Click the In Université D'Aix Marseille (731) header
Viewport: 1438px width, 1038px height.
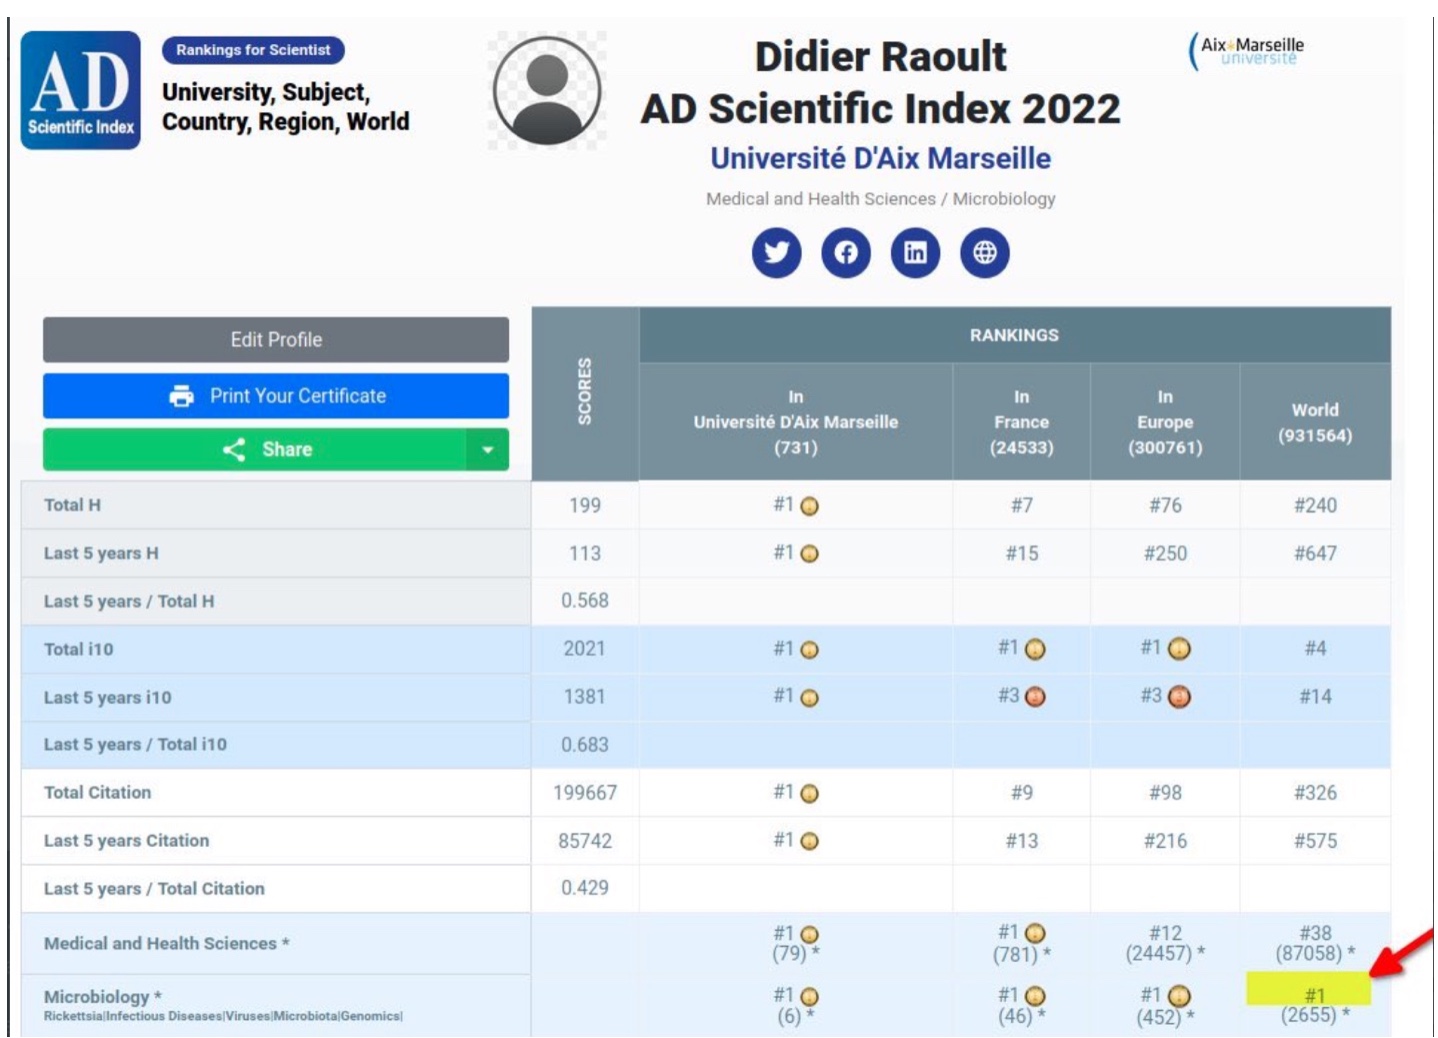pyautogui.click(x=796, y=422)
